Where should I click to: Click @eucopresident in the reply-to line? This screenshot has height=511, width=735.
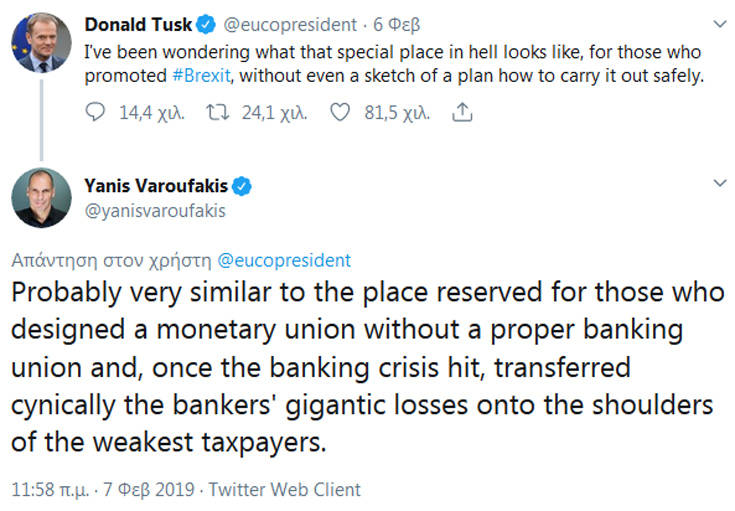click(x=283, y=261)
